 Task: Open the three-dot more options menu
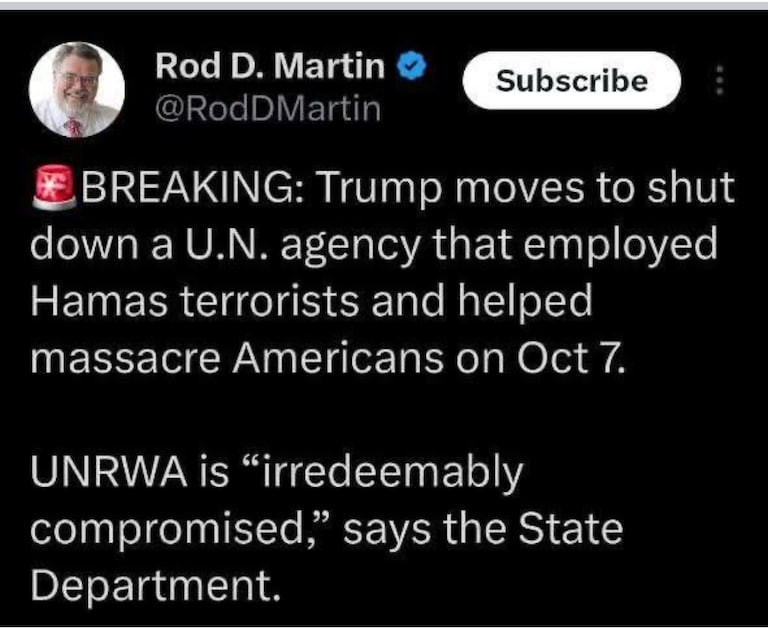pos(719,80)
